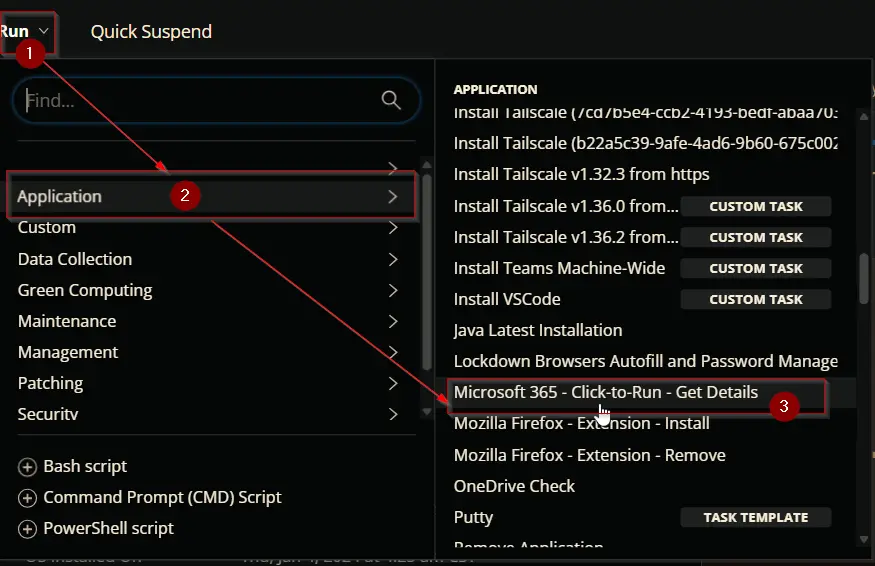Click the magnifier search icon
Screen dimensions: 875x566
(x=391, y=100)
